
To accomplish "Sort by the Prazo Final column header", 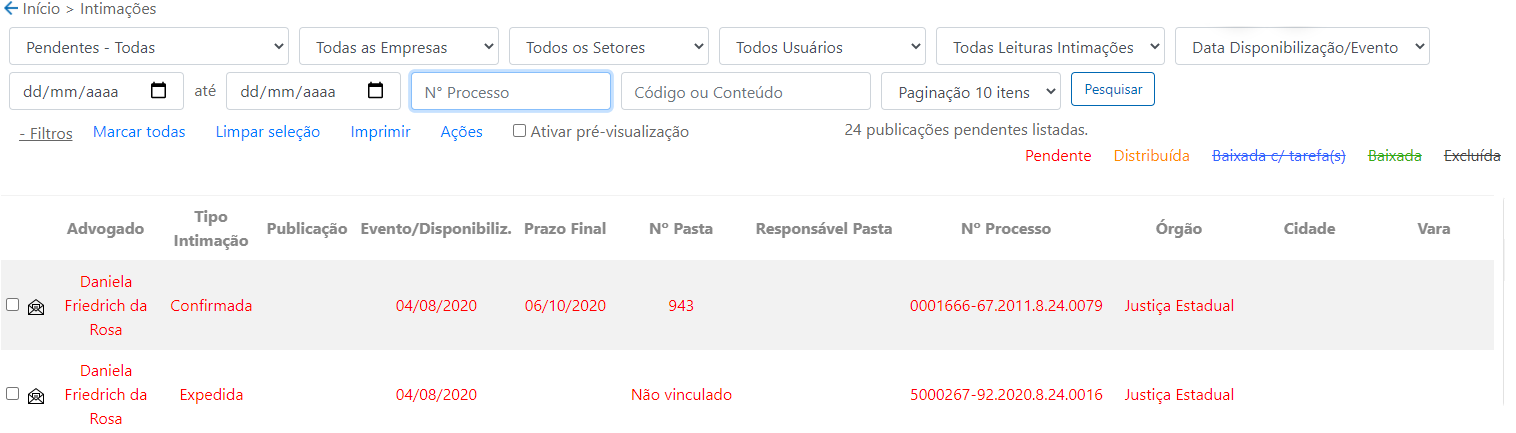I will (x=565, y=229).
